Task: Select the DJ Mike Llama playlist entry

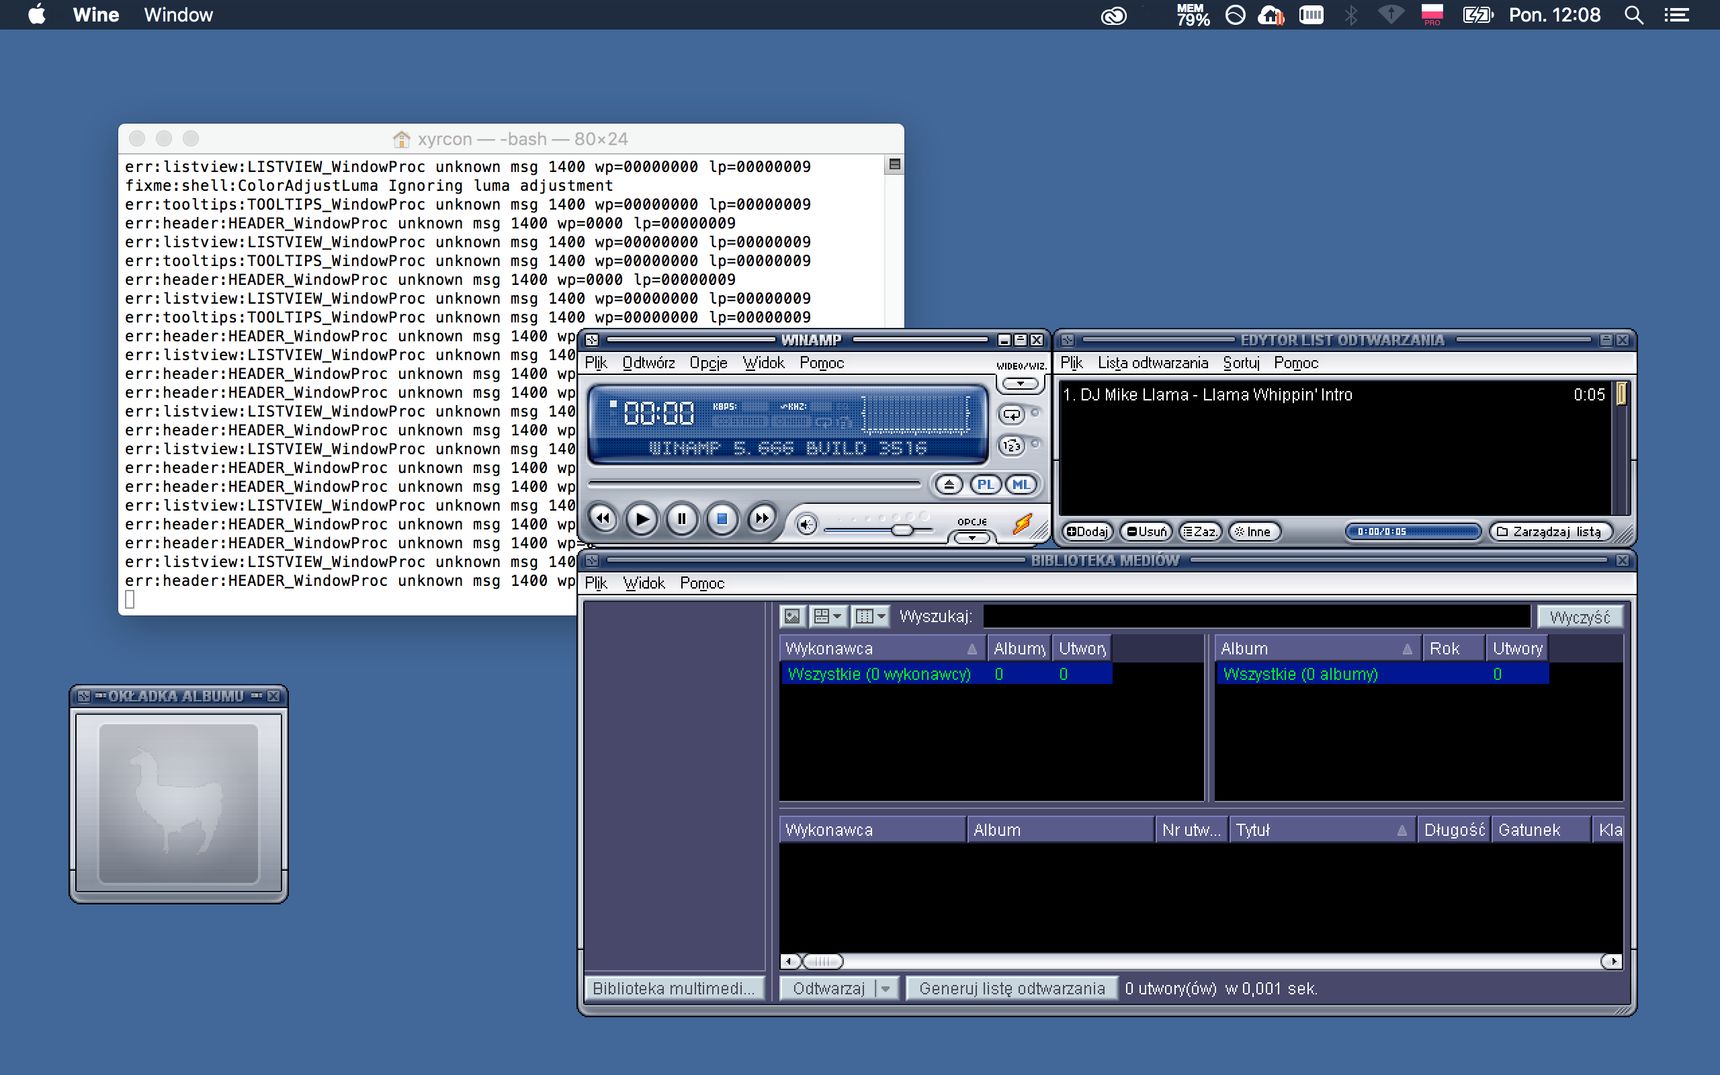Action: pos(1334,395)
